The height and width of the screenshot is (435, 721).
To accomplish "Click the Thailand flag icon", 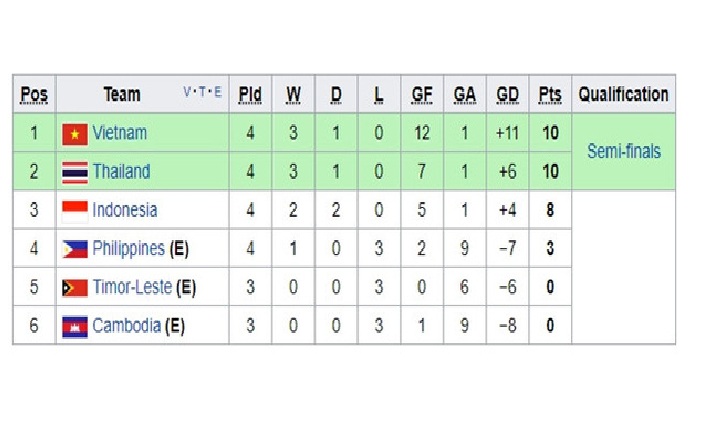I will [x=75, y=172].
